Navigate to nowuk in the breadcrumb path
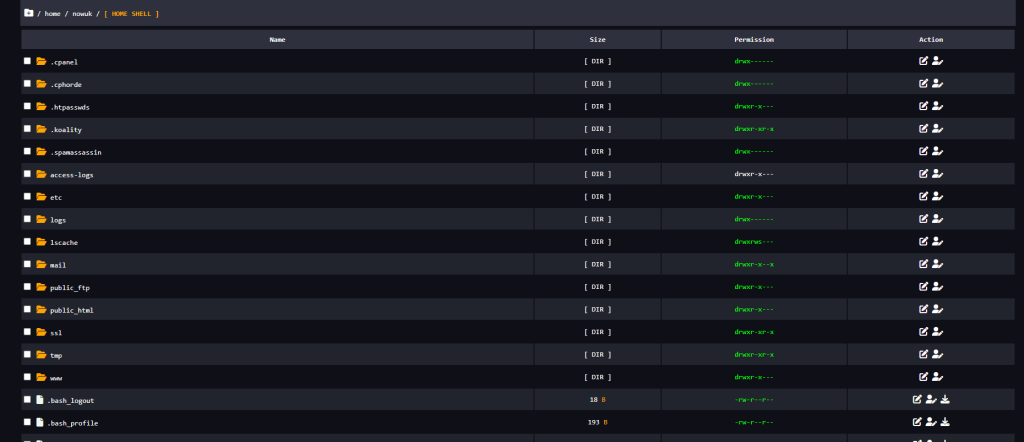Viewport: 1024px width, 442px height. click(82, 14)
